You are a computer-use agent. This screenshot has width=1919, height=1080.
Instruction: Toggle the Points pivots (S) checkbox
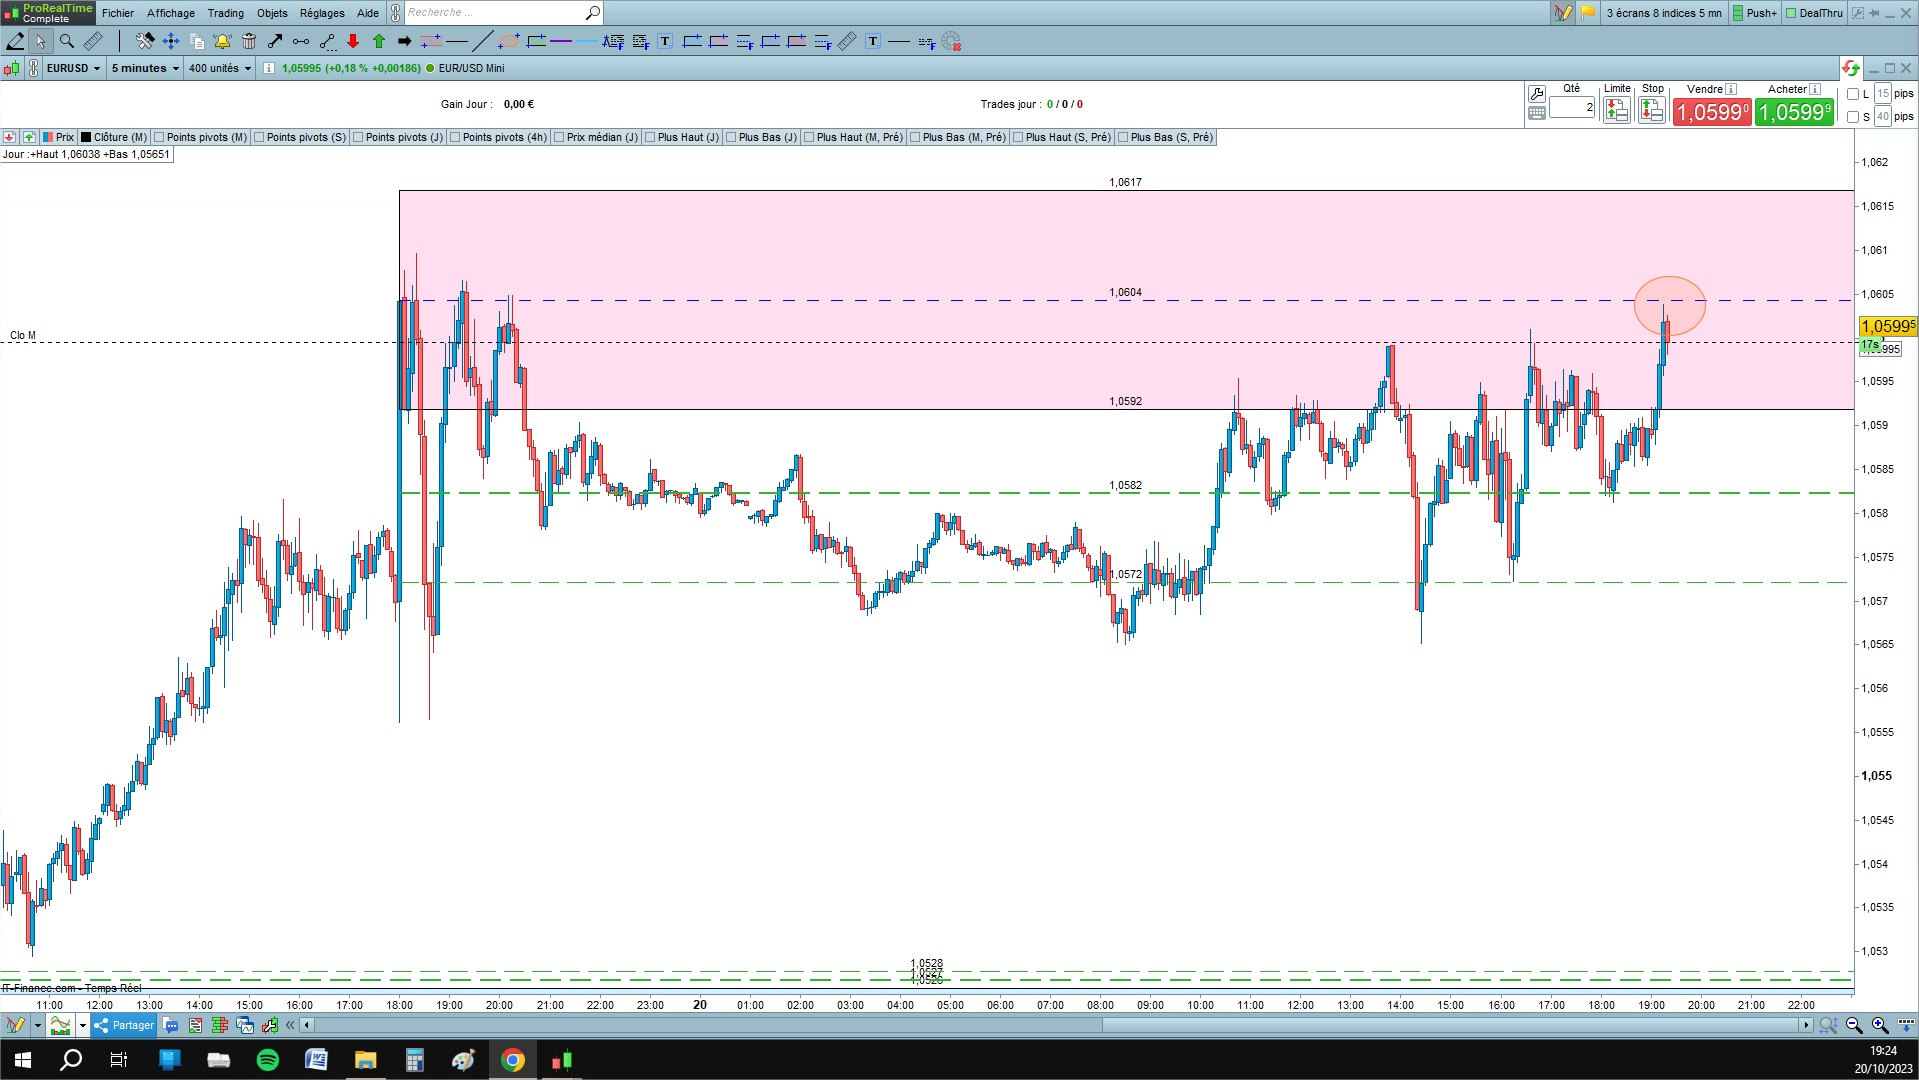[259, 137]
